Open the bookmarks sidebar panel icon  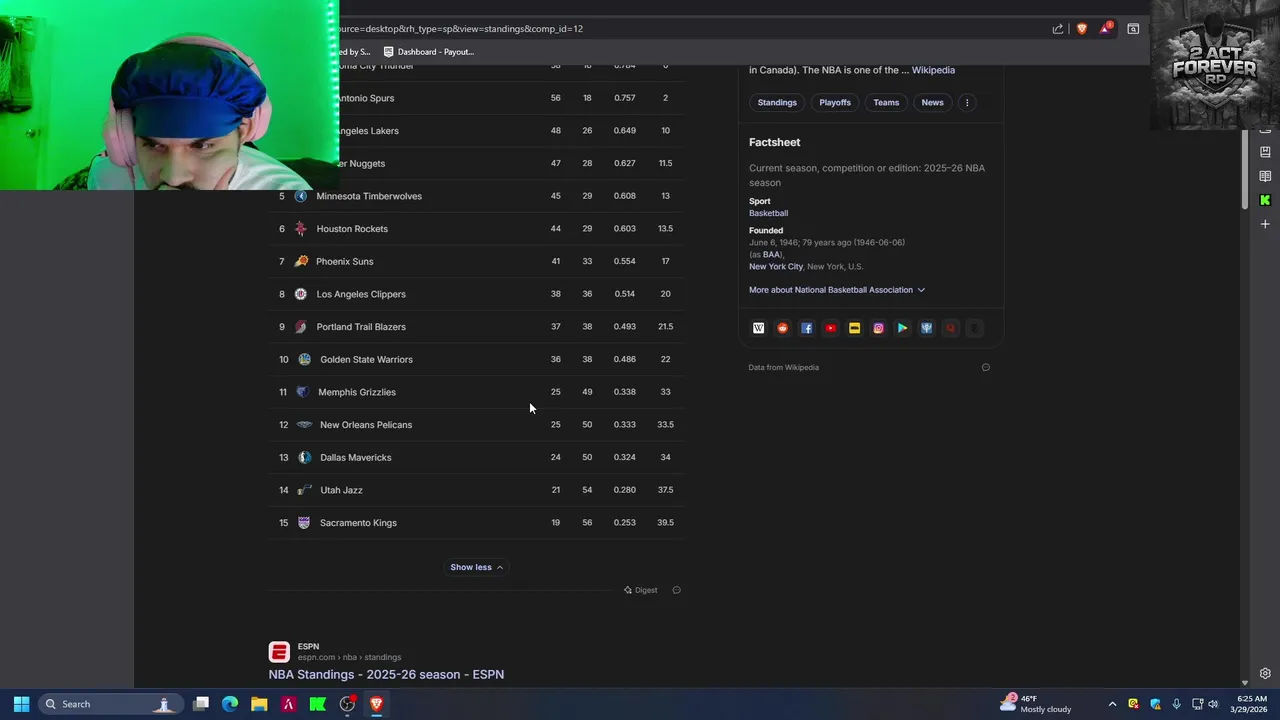pos(1265,152)
